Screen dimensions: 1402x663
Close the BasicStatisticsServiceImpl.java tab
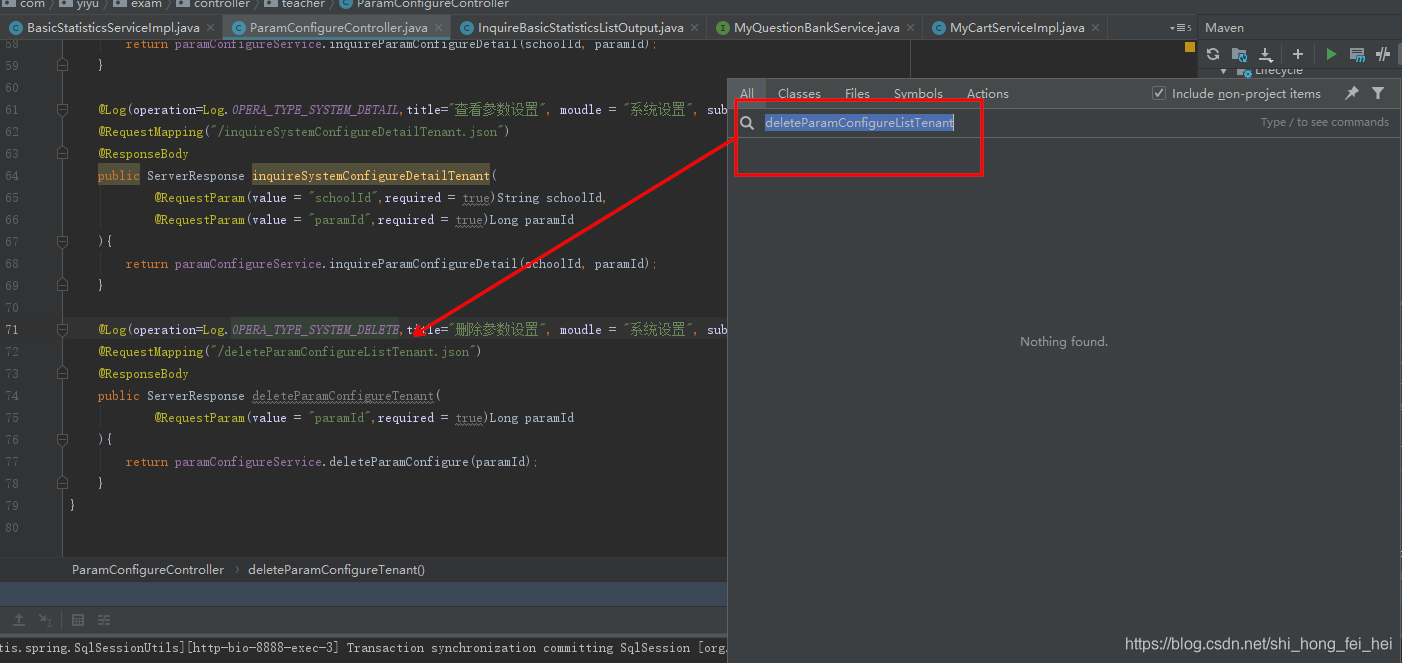[x=209, y=28]
